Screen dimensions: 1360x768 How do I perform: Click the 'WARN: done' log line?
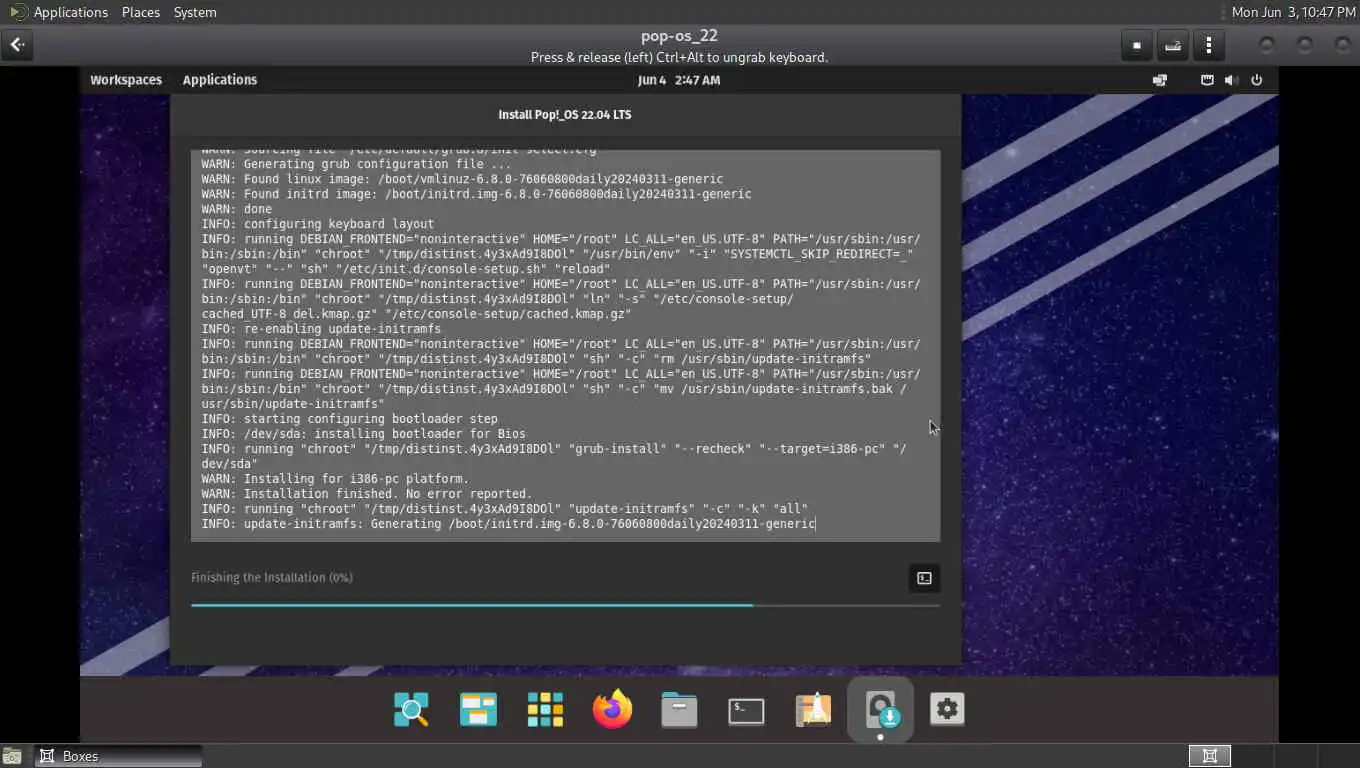[x=236, y=209]
